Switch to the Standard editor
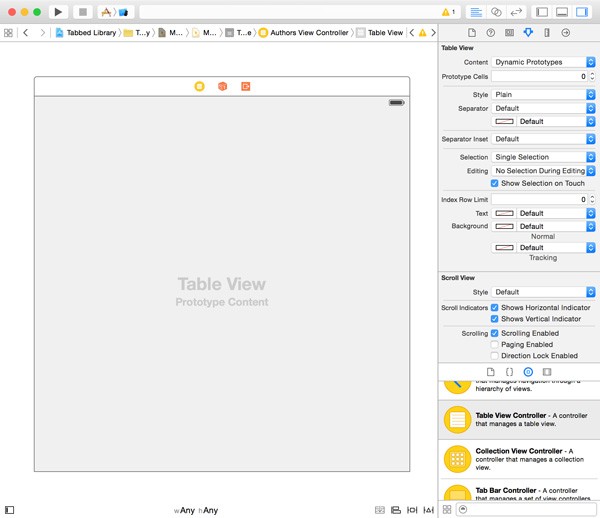The width and height of the screenshot is (600, 518). tap(476, 12)
